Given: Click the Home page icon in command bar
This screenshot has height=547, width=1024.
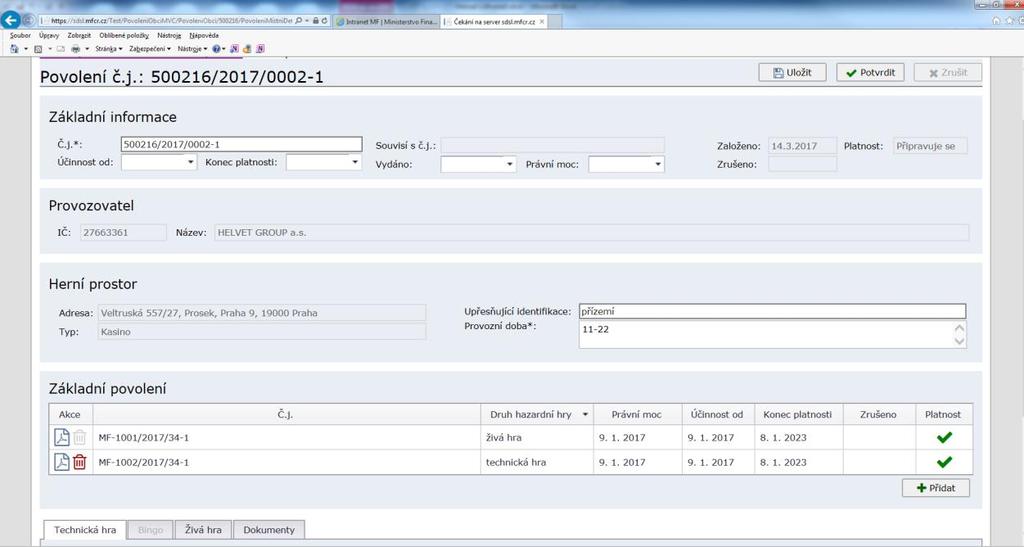Looking at the screenshot, I should 14,49.
